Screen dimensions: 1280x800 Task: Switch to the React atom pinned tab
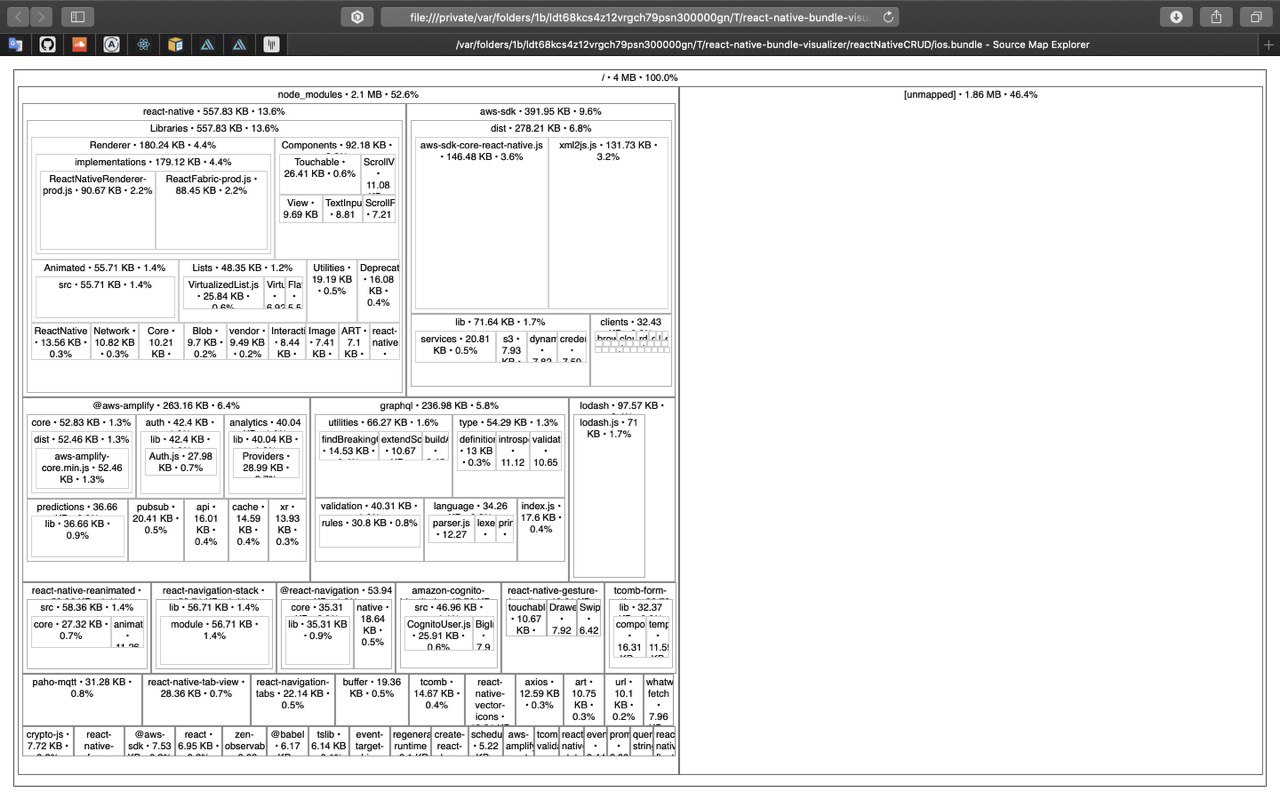click(x=144, y=44)
